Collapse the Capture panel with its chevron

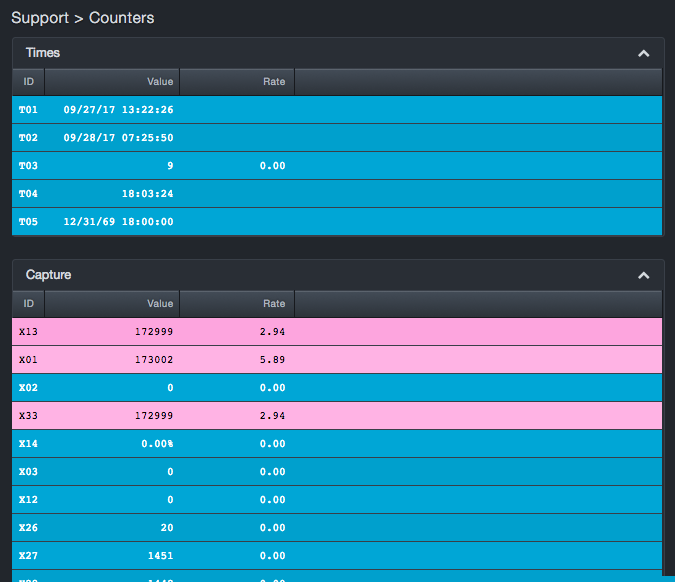[x=643, y=275]
